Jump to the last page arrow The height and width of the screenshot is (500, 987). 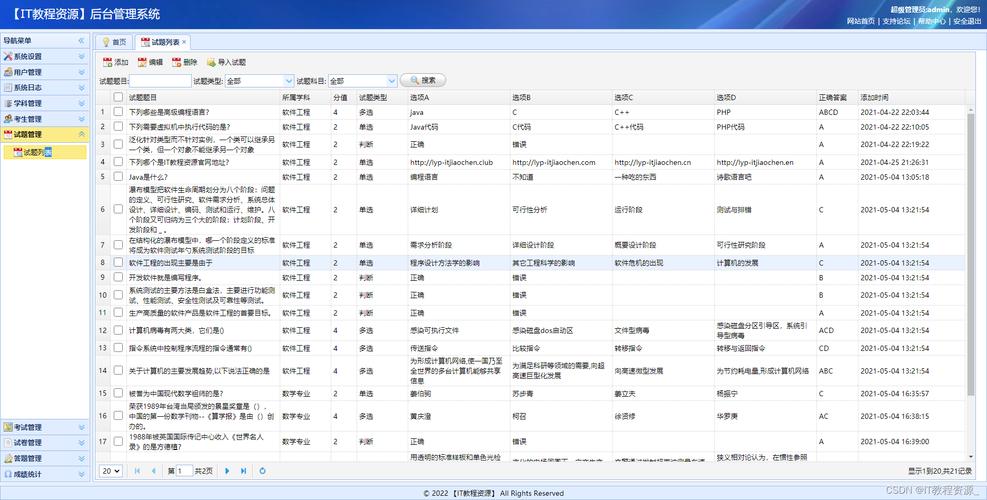point(243,471)
